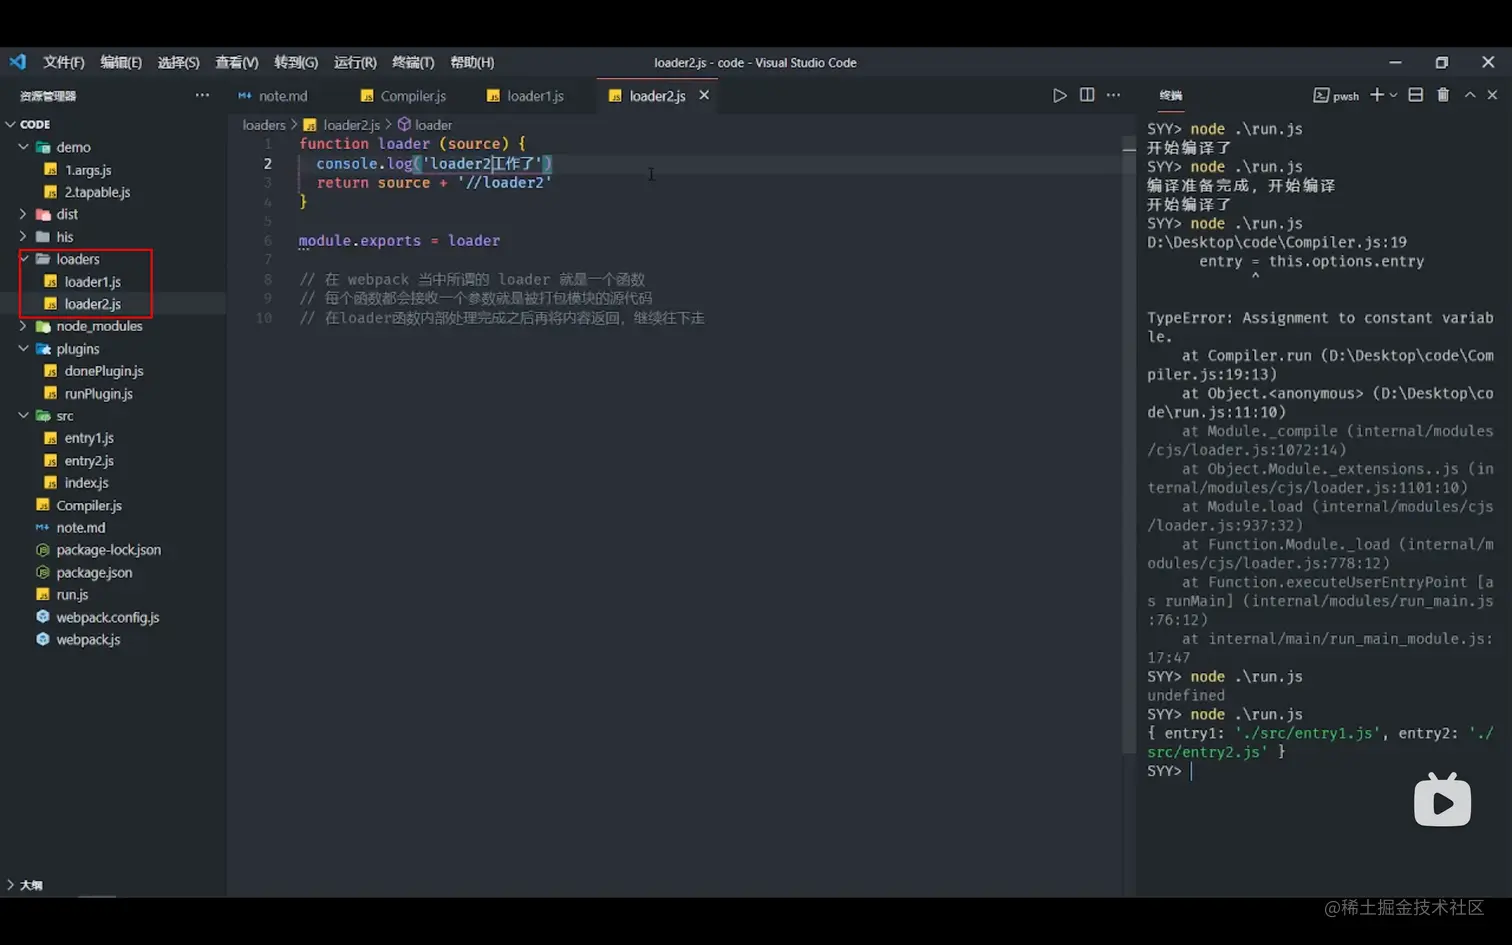Expand the node_modules folder
The width and height of the screenshot is (1512, 945).
(x=24, y=326)
